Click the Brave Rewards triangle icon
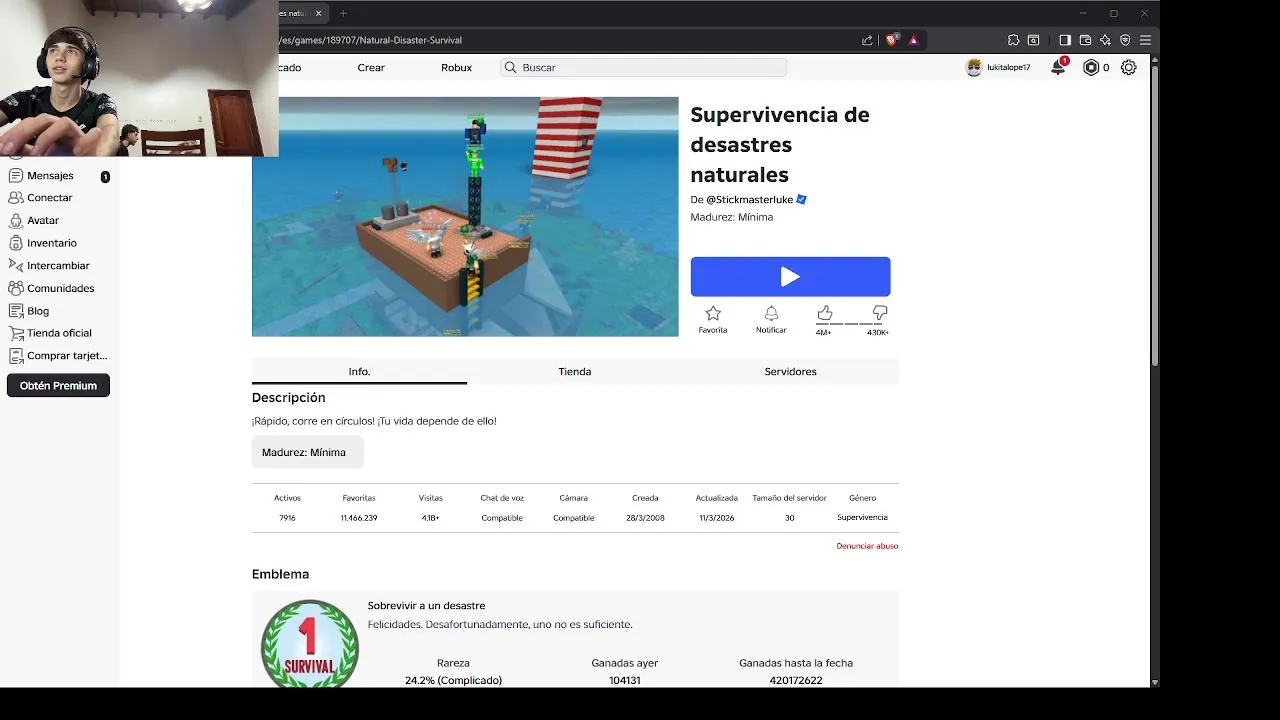Screen dimensions: 1280x720 913,40
